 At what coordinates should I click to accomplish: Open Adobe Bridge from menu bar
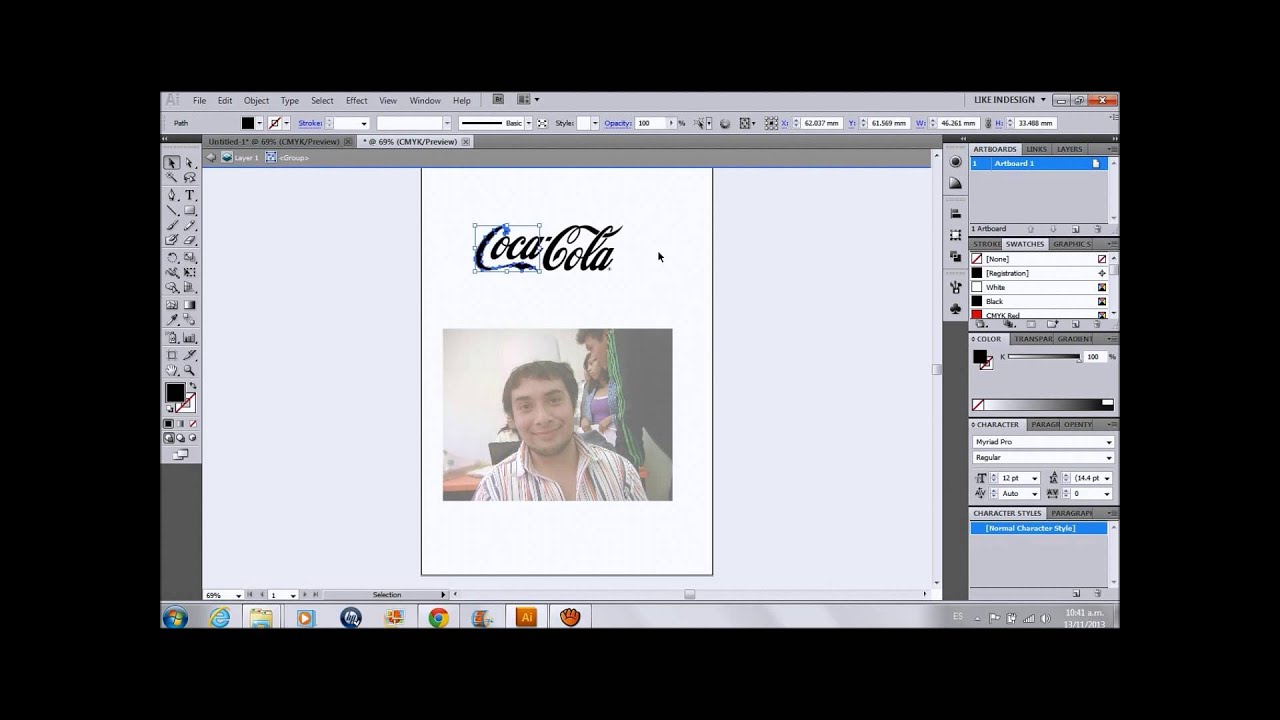498,100
